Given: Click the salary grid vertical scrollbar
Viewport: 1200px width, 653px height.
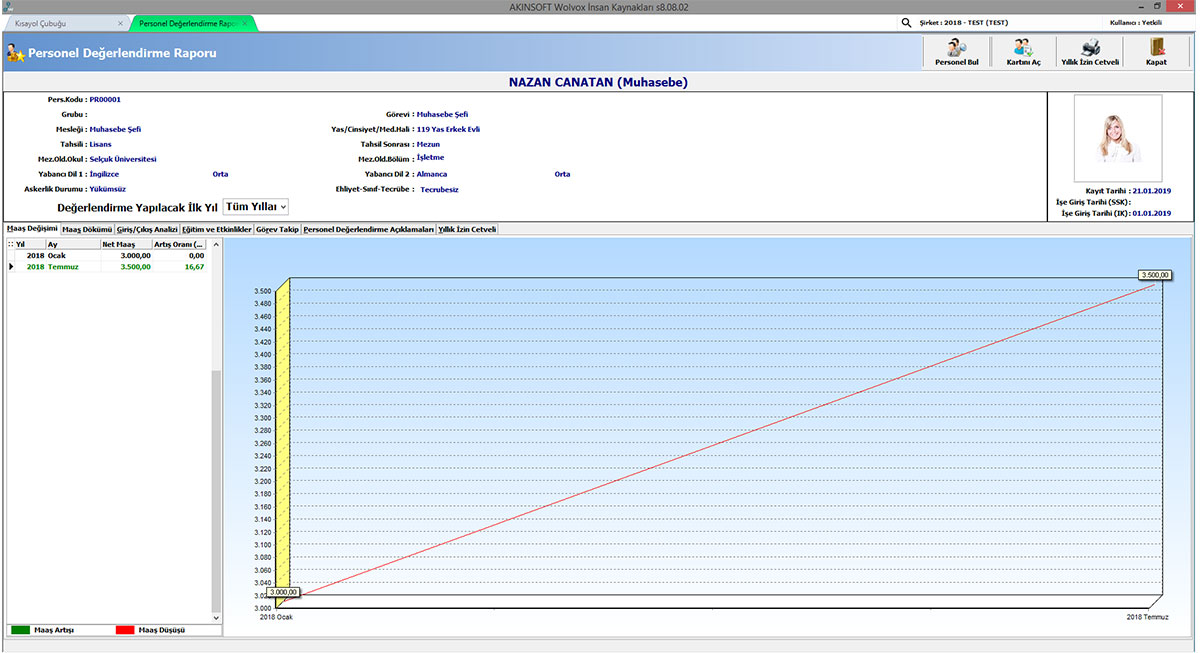Looking at the screenshot, I should 215,490.
